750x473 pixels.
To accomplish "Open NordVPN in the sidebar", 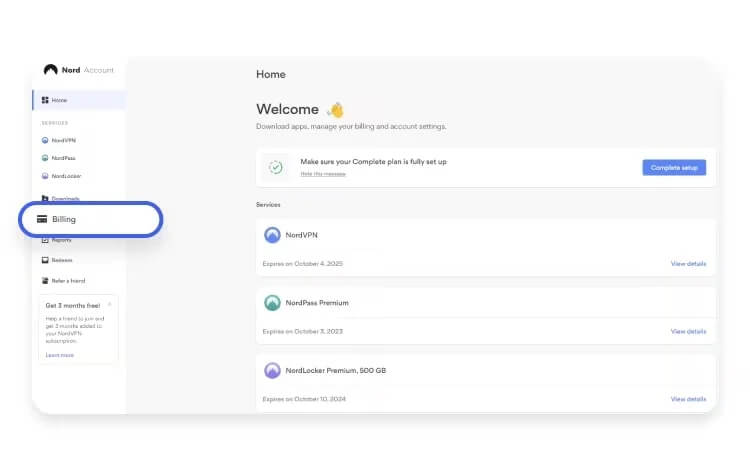I will point(64,140).
